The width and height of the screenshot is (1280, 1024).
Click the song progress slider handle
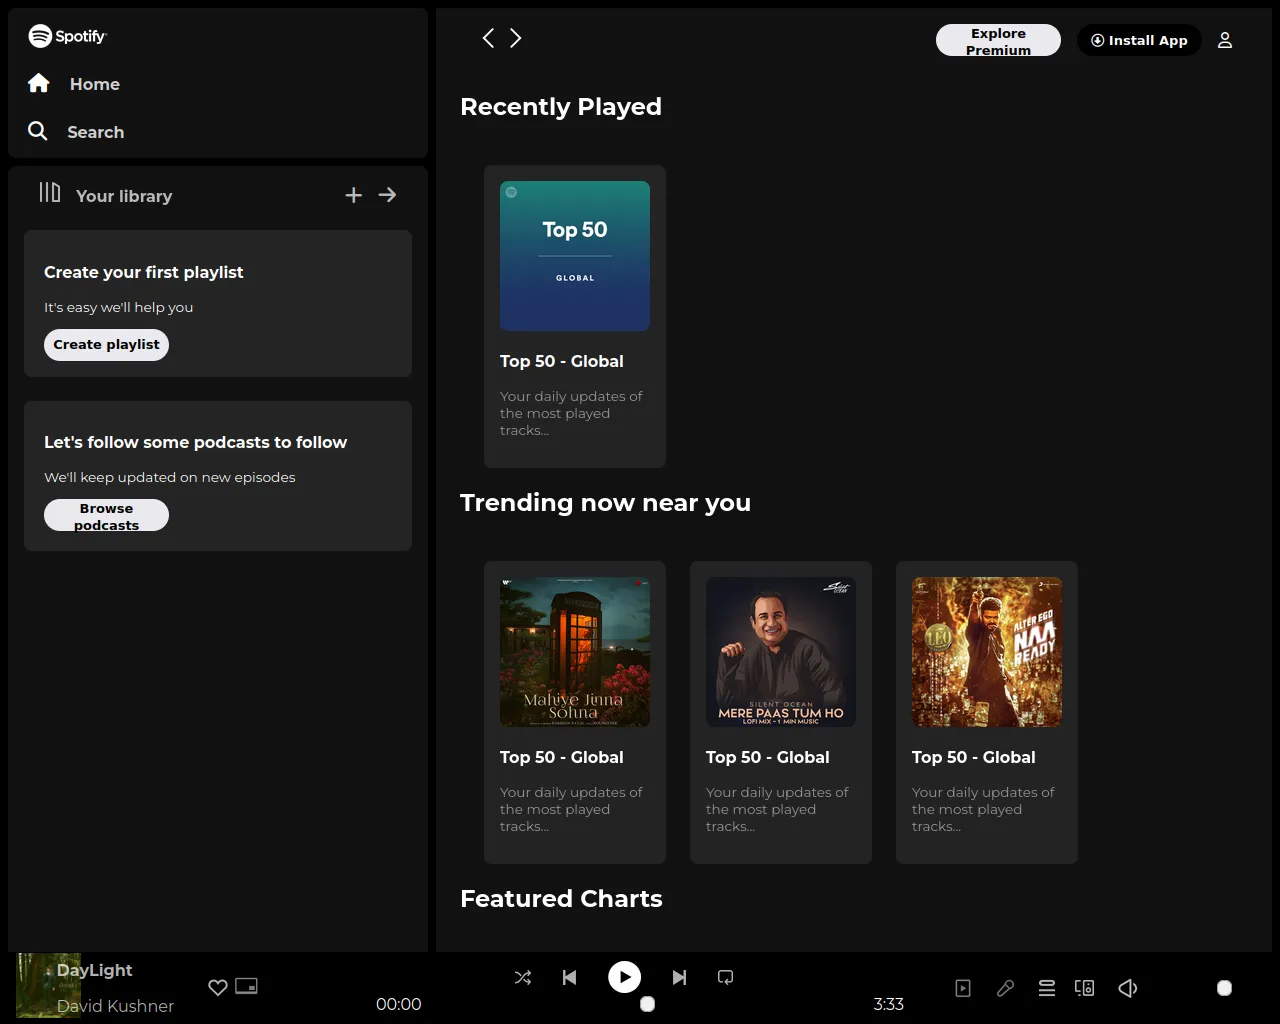[647, 1004]
